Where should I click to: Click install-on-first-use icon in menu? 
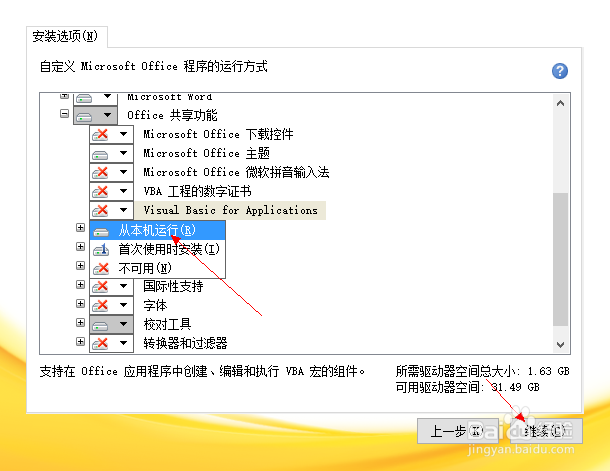pos(101,250)
